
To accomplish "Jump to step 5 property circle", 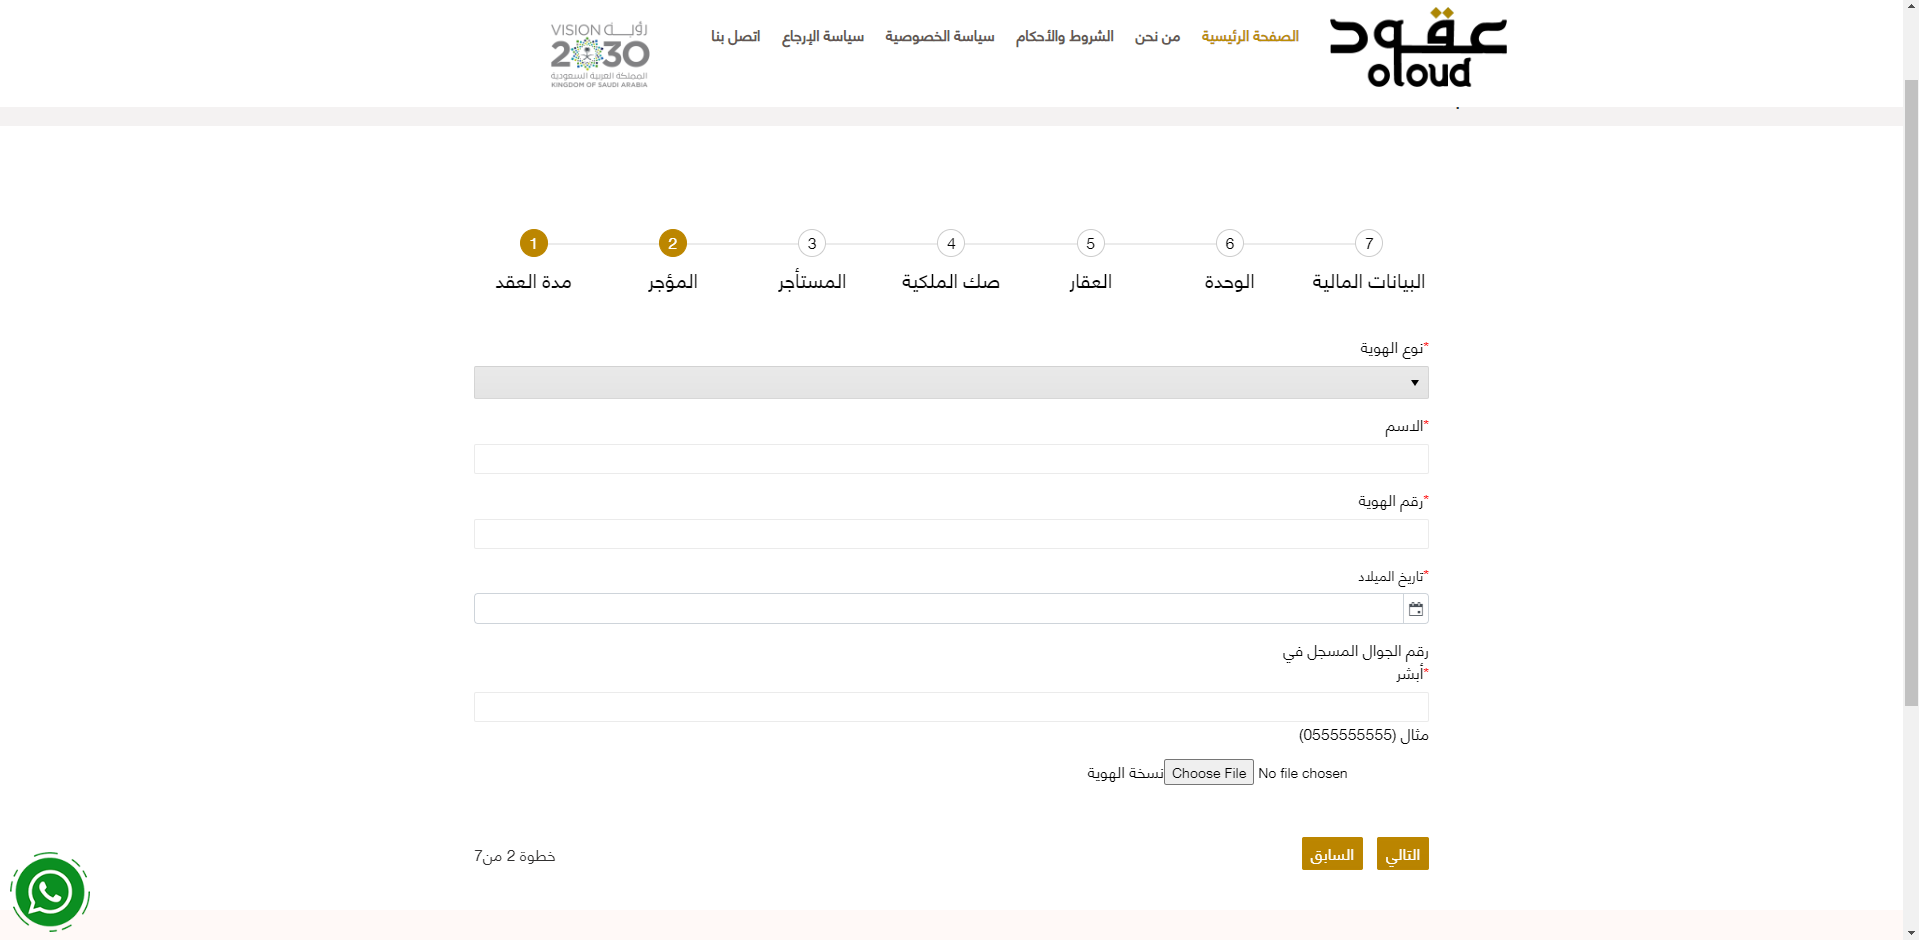I will tap(1090, 243).
